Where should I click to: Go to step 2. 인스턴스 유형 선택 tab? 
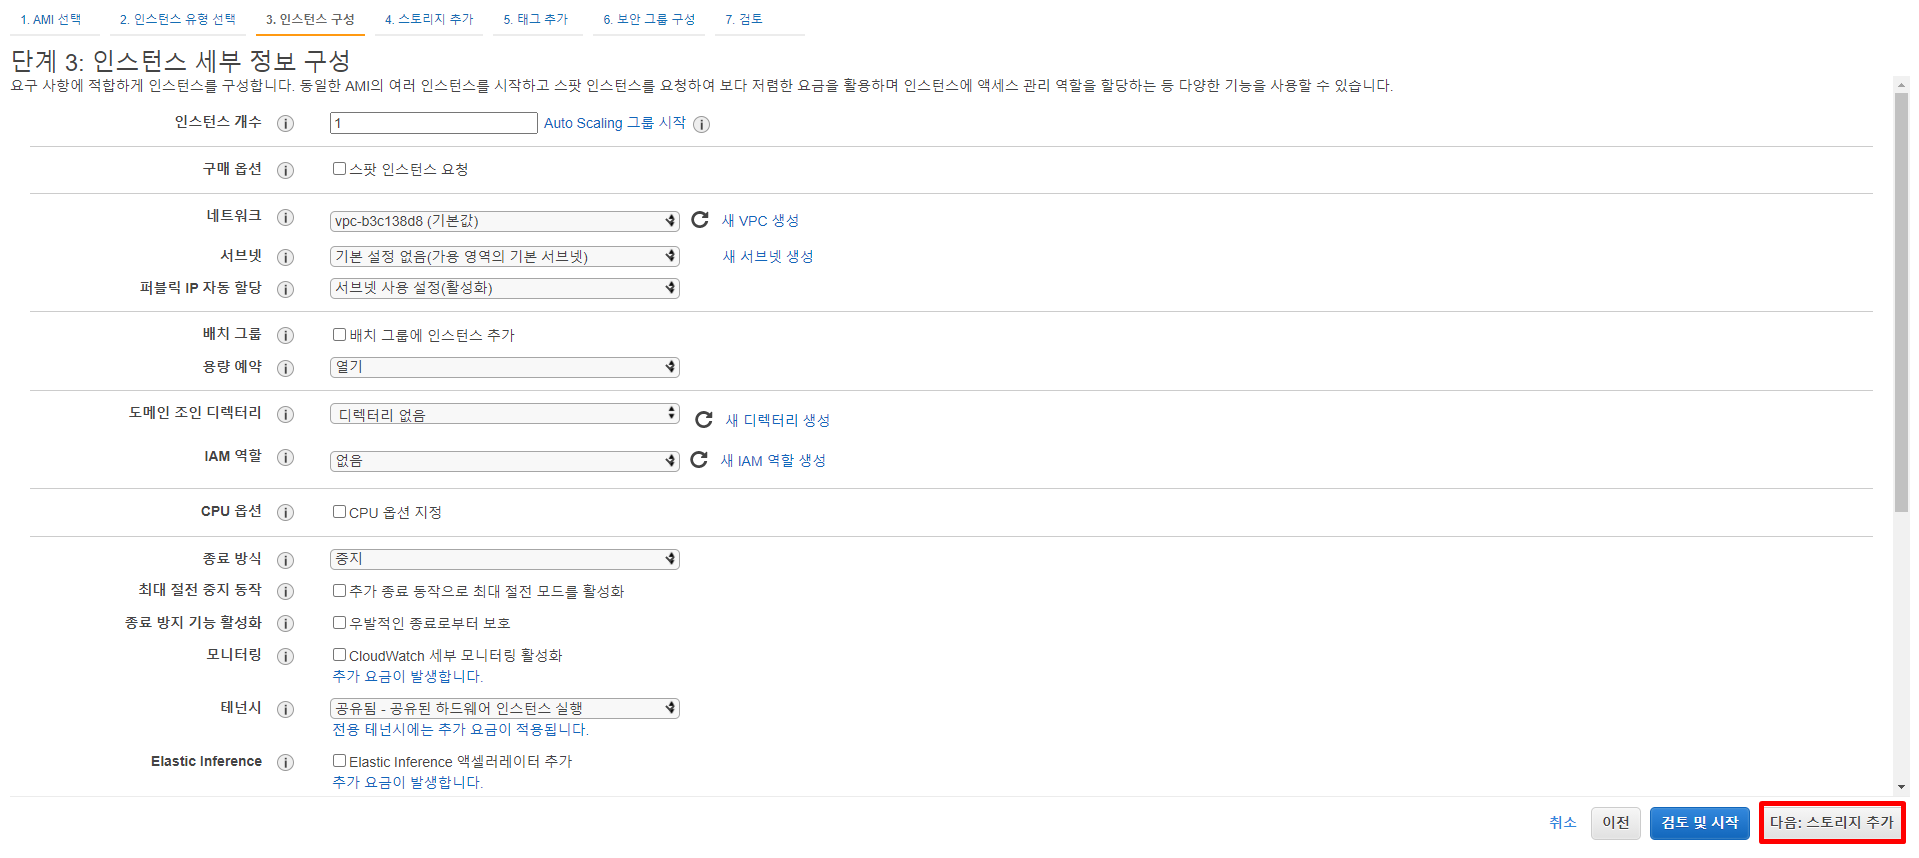coord(178,19)
